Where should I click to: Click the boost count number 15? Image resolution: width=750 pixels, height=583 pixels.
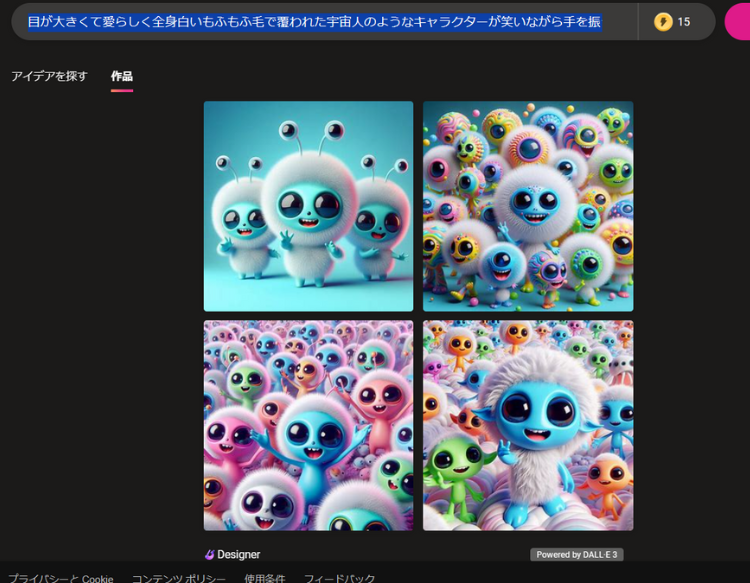[x=684, y=21]
